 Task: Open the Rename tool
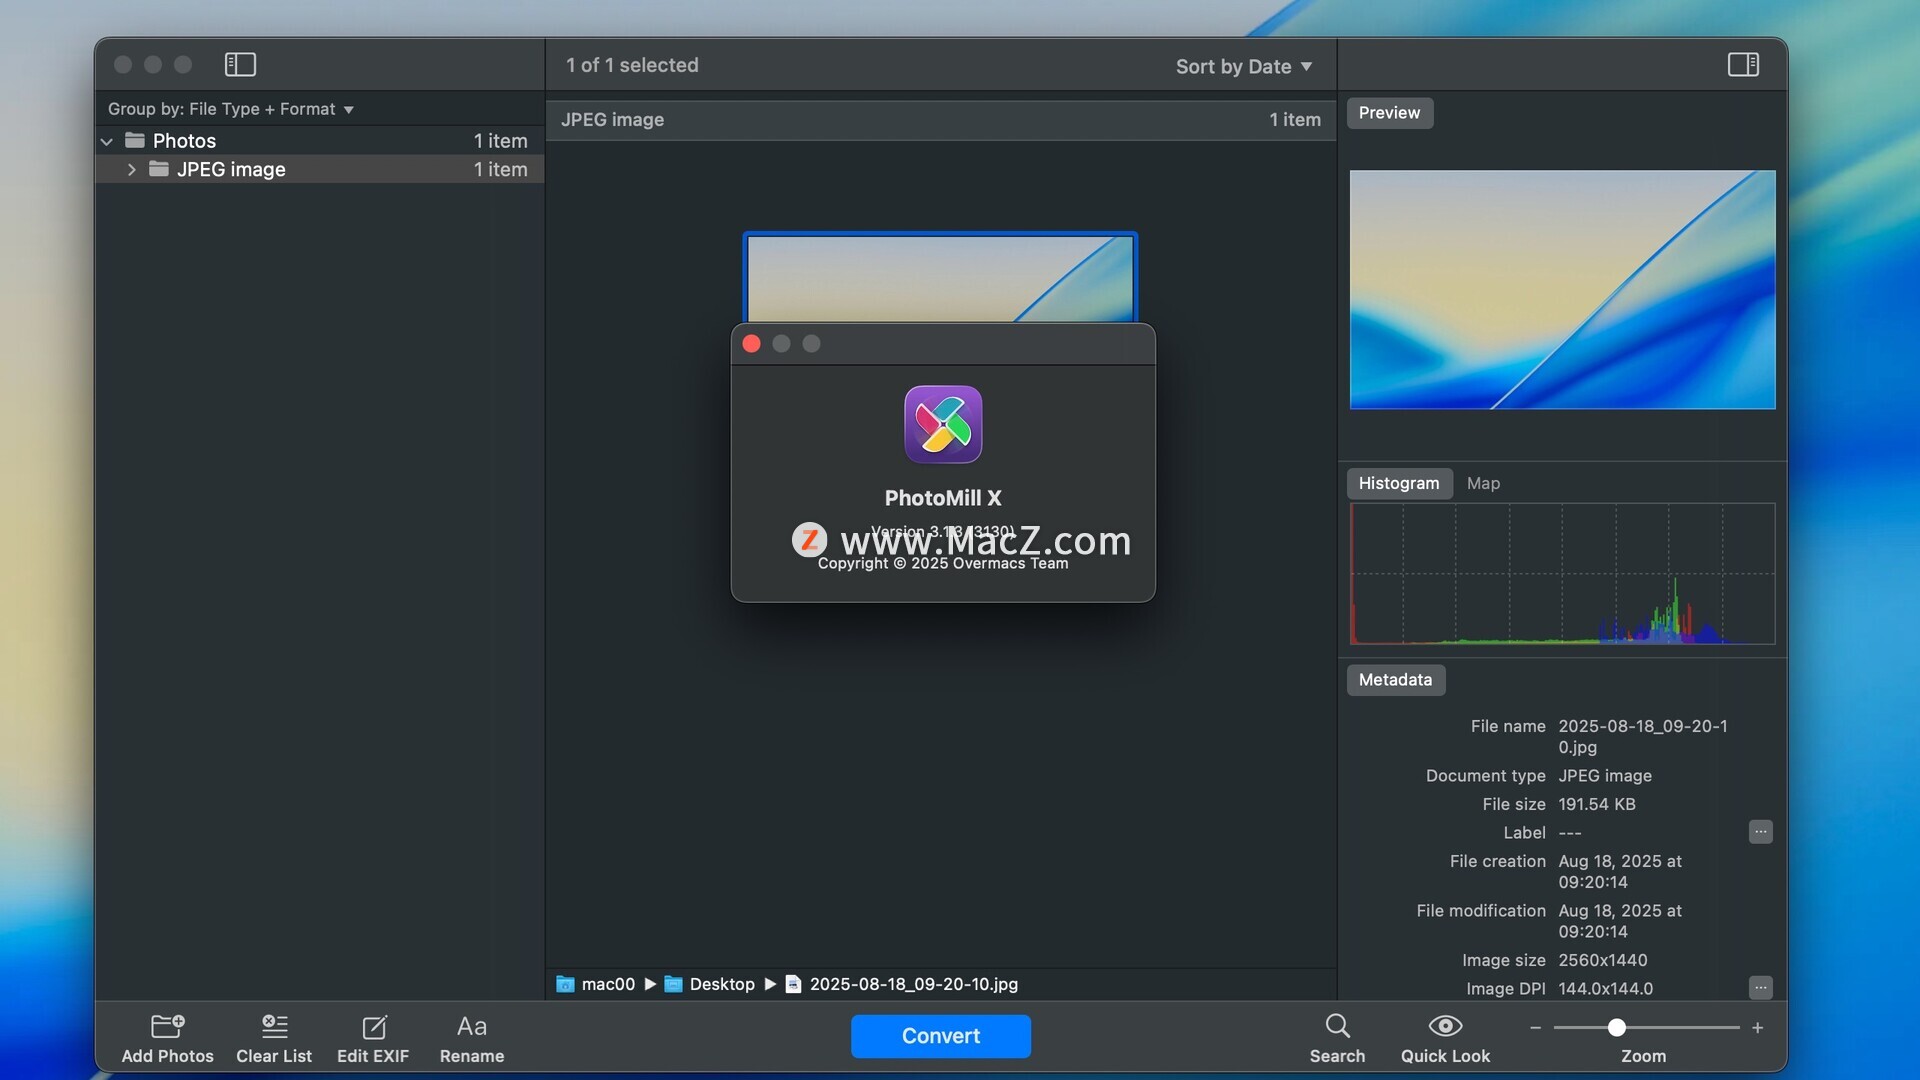471,1027
